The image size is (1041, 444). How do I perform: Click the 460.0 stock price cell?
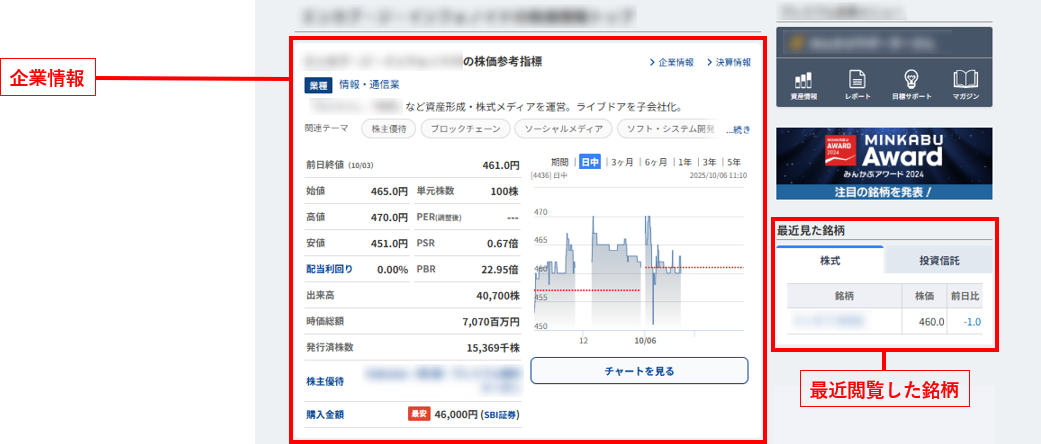927,322
